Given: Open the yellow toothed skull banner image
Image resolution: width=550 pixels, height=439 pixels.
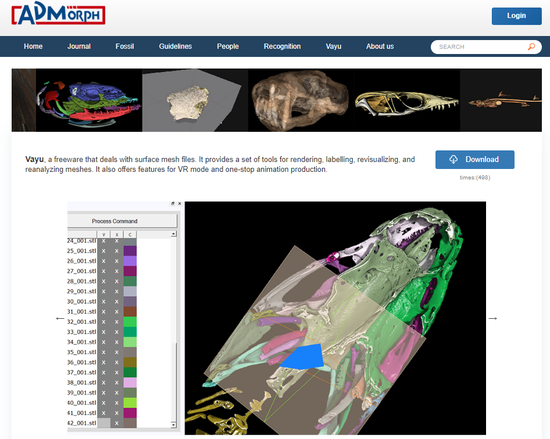Looking at the screenshot, I should pos(407,100).
